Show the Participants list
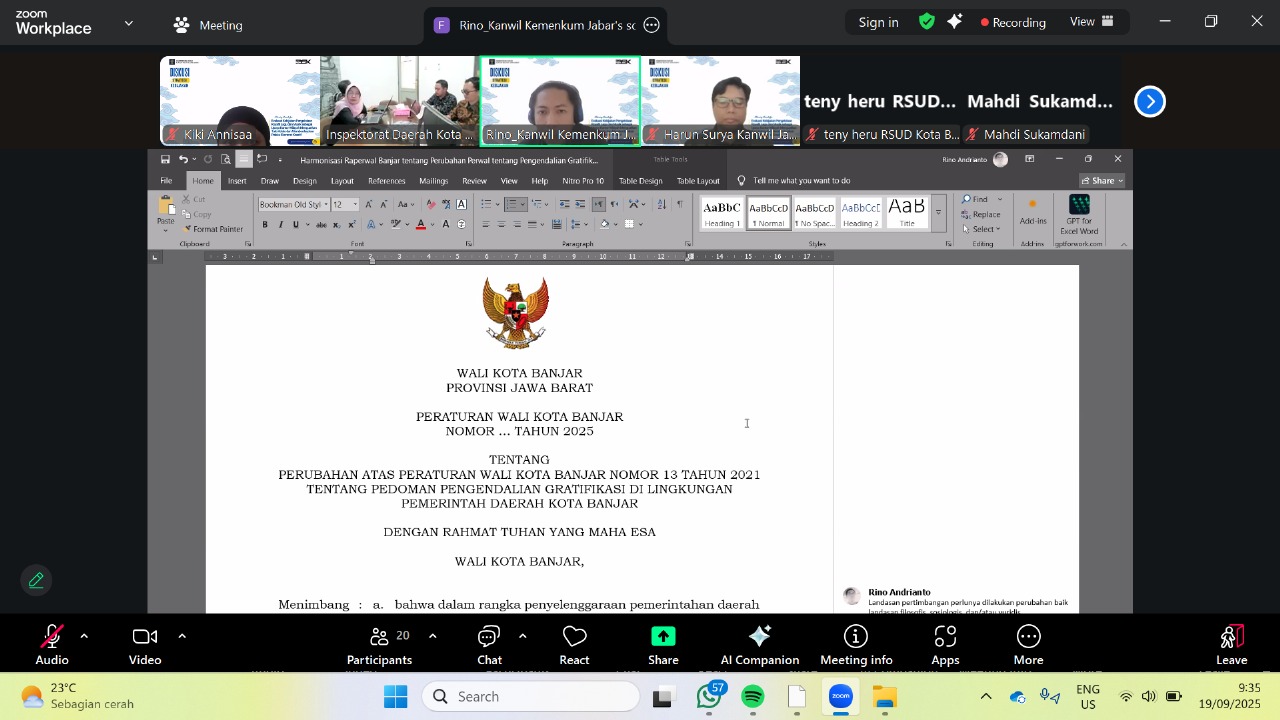 point(379,645)
